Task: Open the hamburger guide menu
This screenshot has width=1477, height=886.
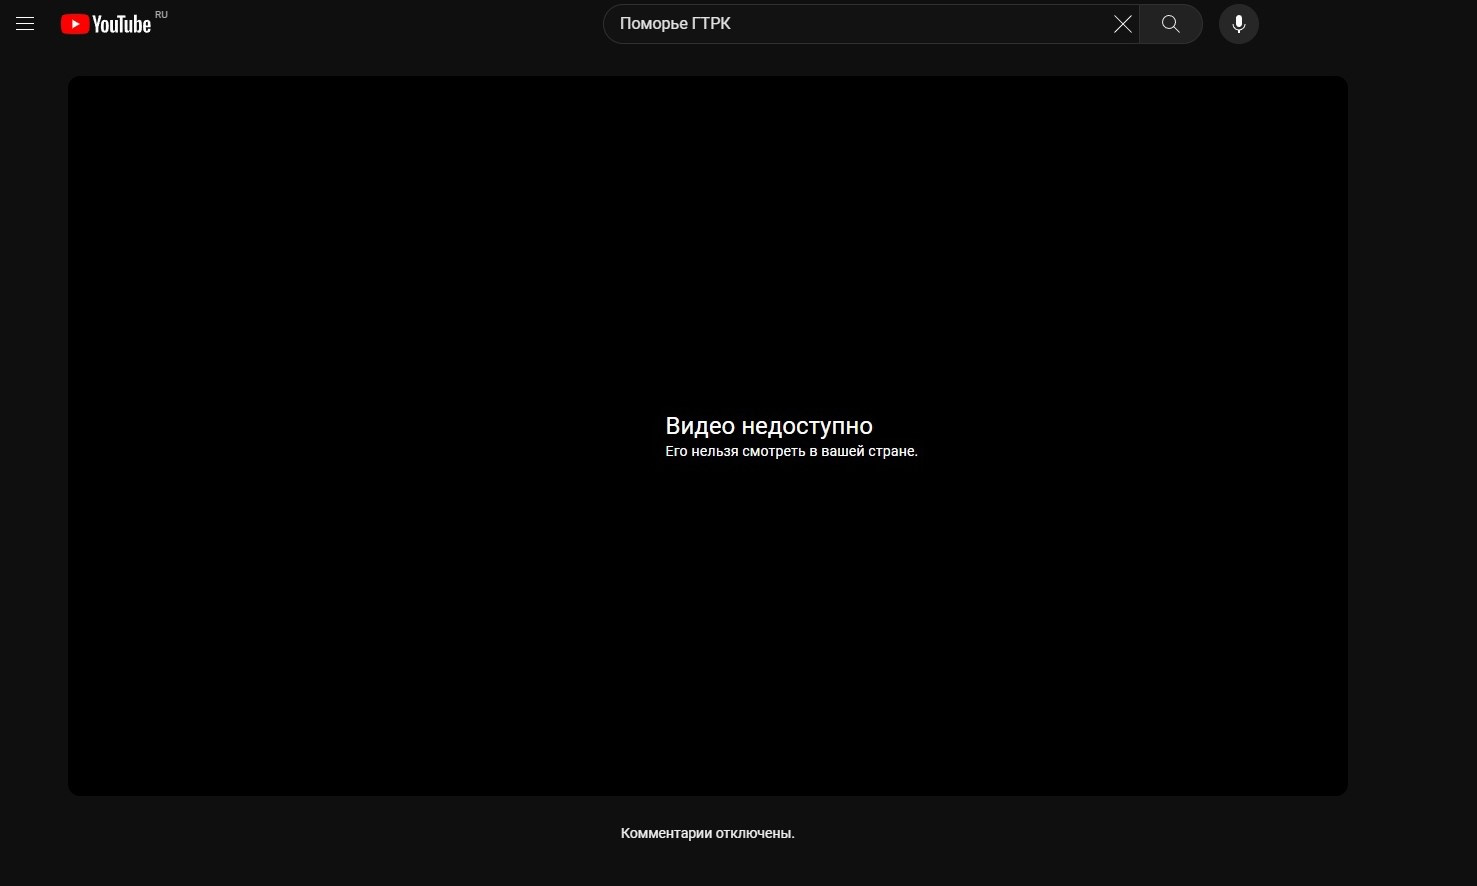Action: pyautogui.click(x=25, y=24)
